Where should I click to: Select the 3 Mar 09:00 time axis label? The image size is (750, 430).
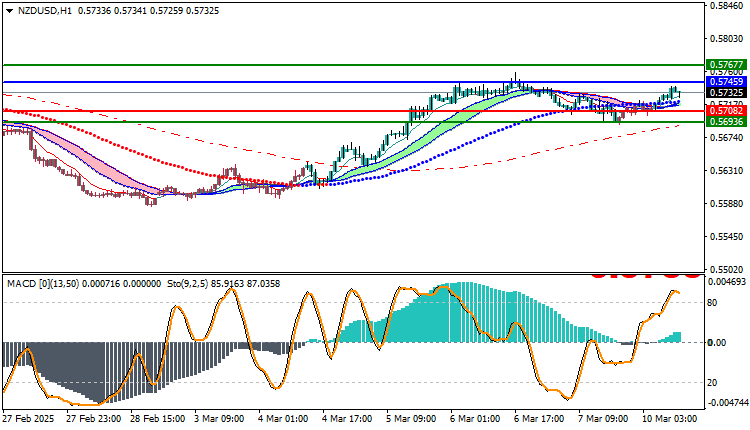point(219,419)
